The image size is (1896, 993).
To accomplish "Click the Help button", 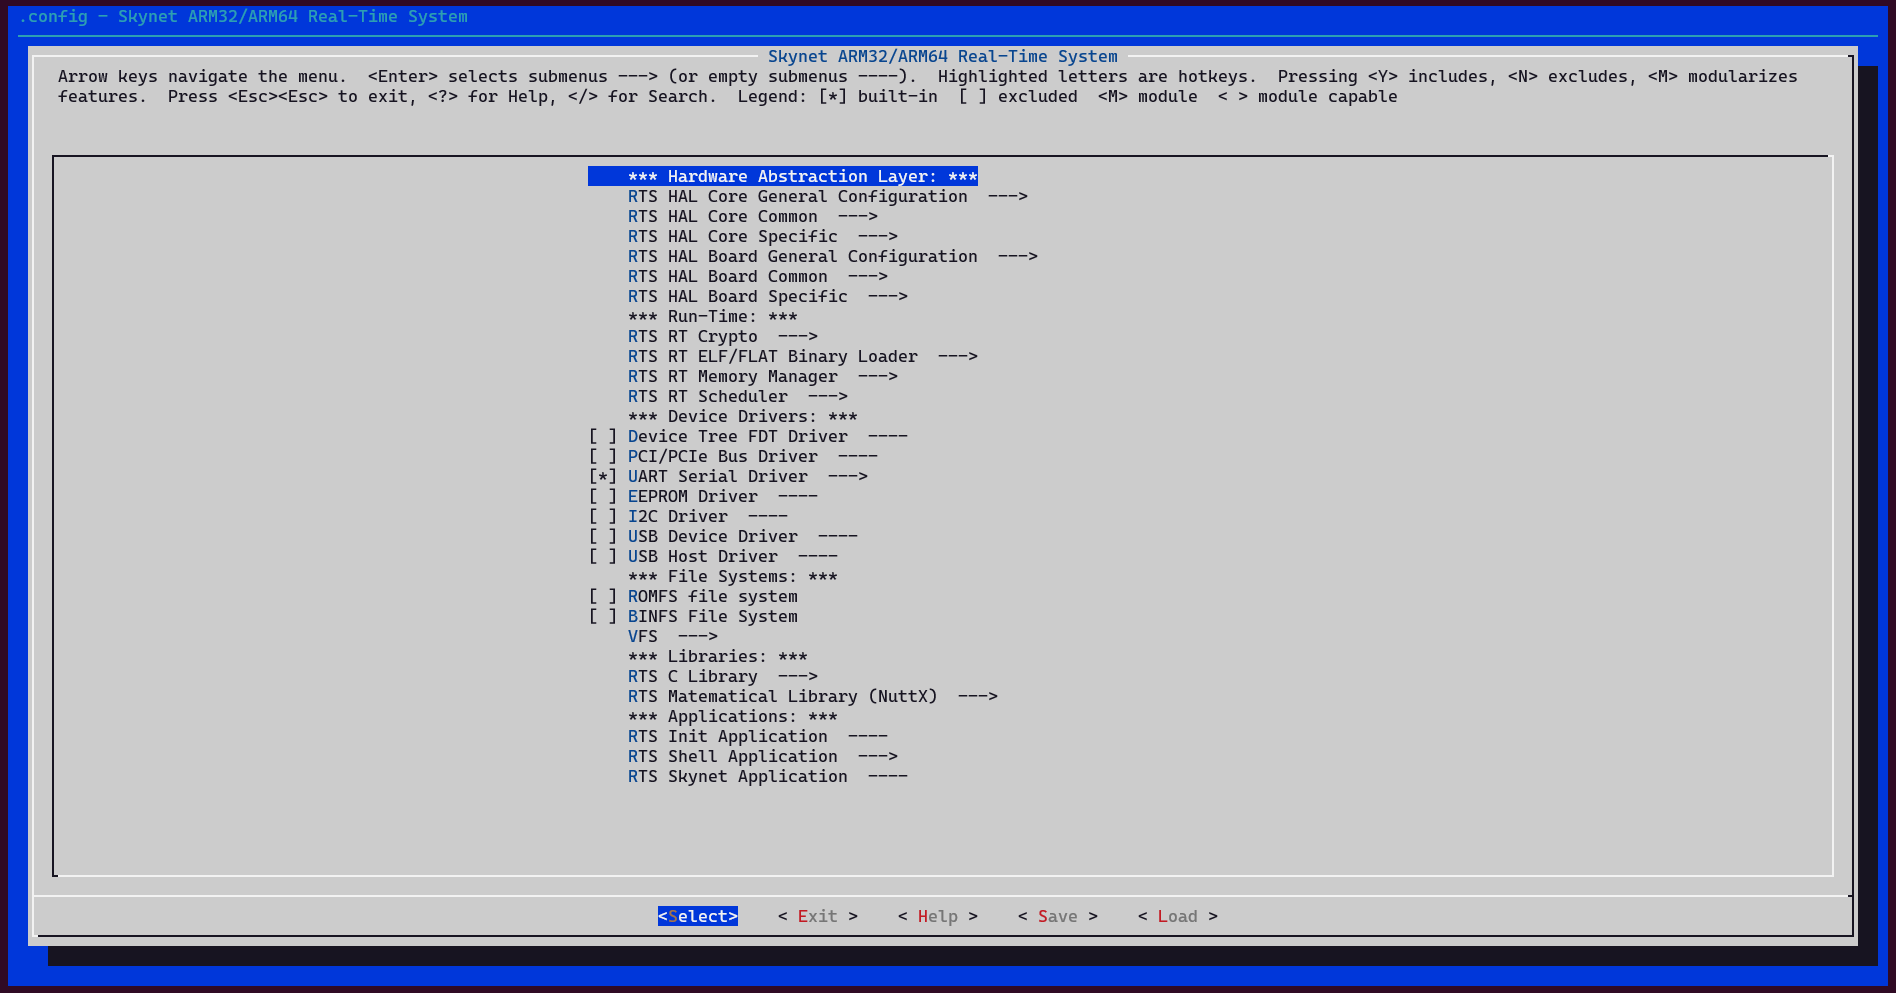I will click(938, 917).
